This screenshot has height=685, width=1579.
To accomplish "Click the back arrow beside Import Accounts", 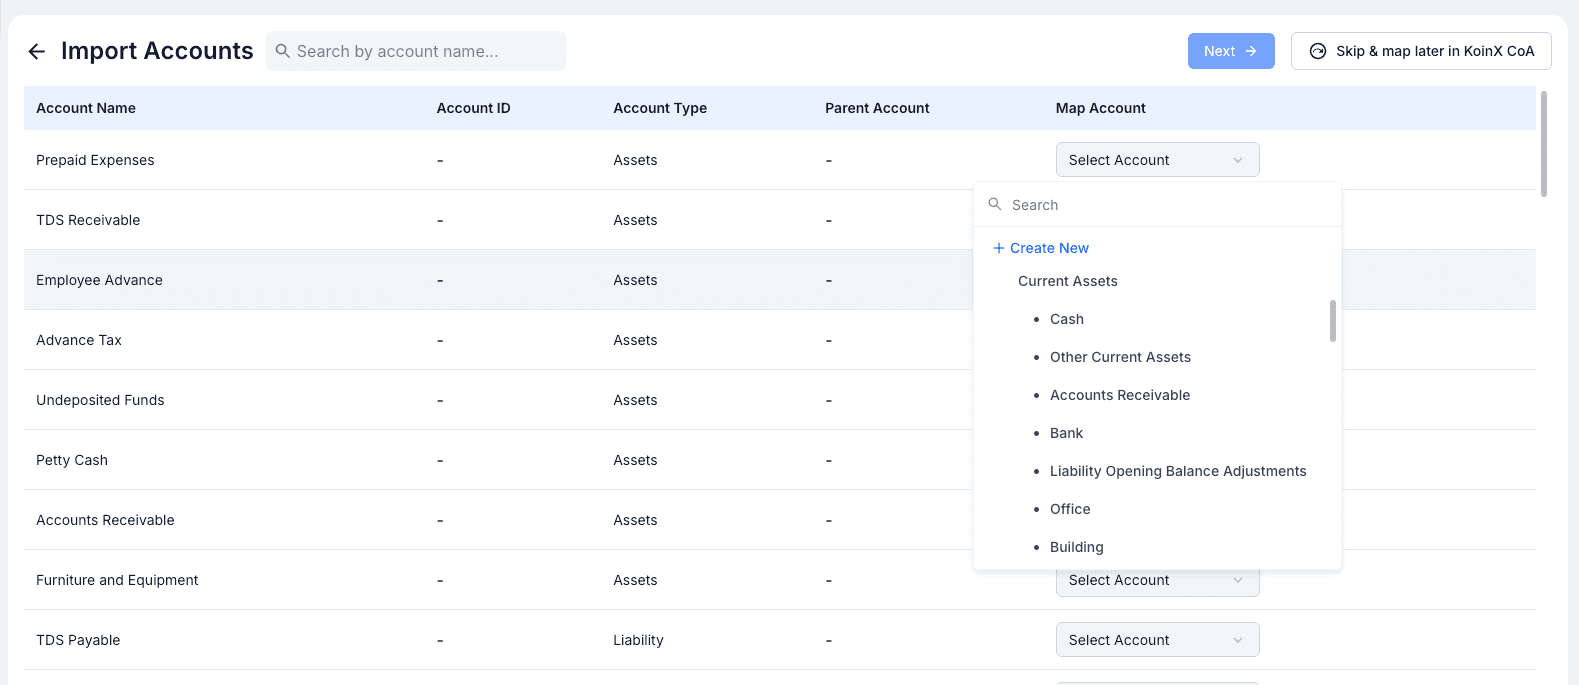I will (x=37, y=51).
